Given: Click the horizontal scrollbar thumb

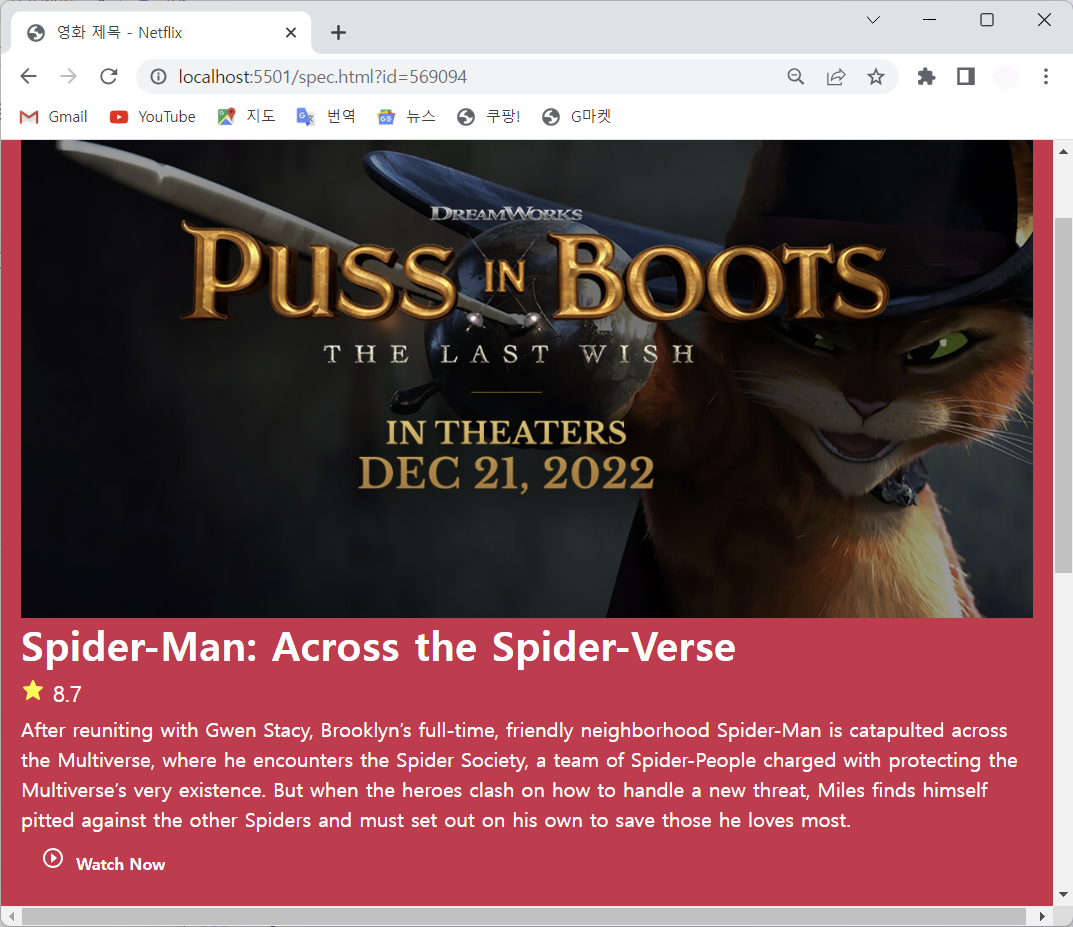Looking at the screenshot, I should [x=523, y=916].
